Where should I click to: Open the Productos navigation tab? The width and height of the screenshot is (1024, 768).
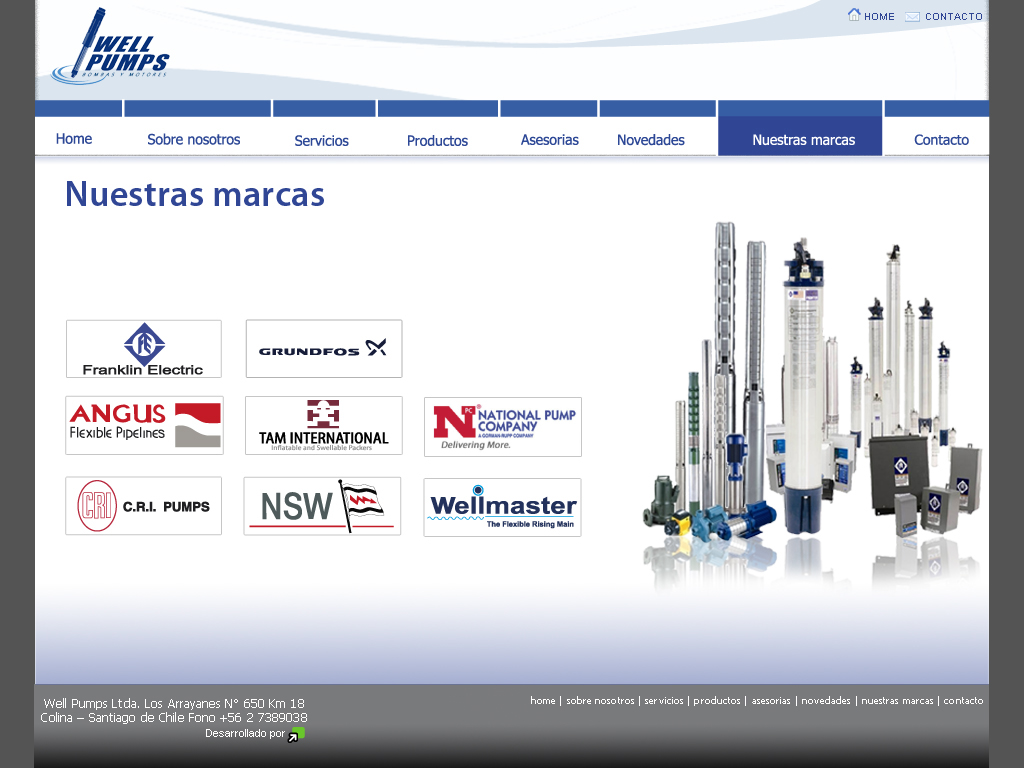click(x=437, y=141)
